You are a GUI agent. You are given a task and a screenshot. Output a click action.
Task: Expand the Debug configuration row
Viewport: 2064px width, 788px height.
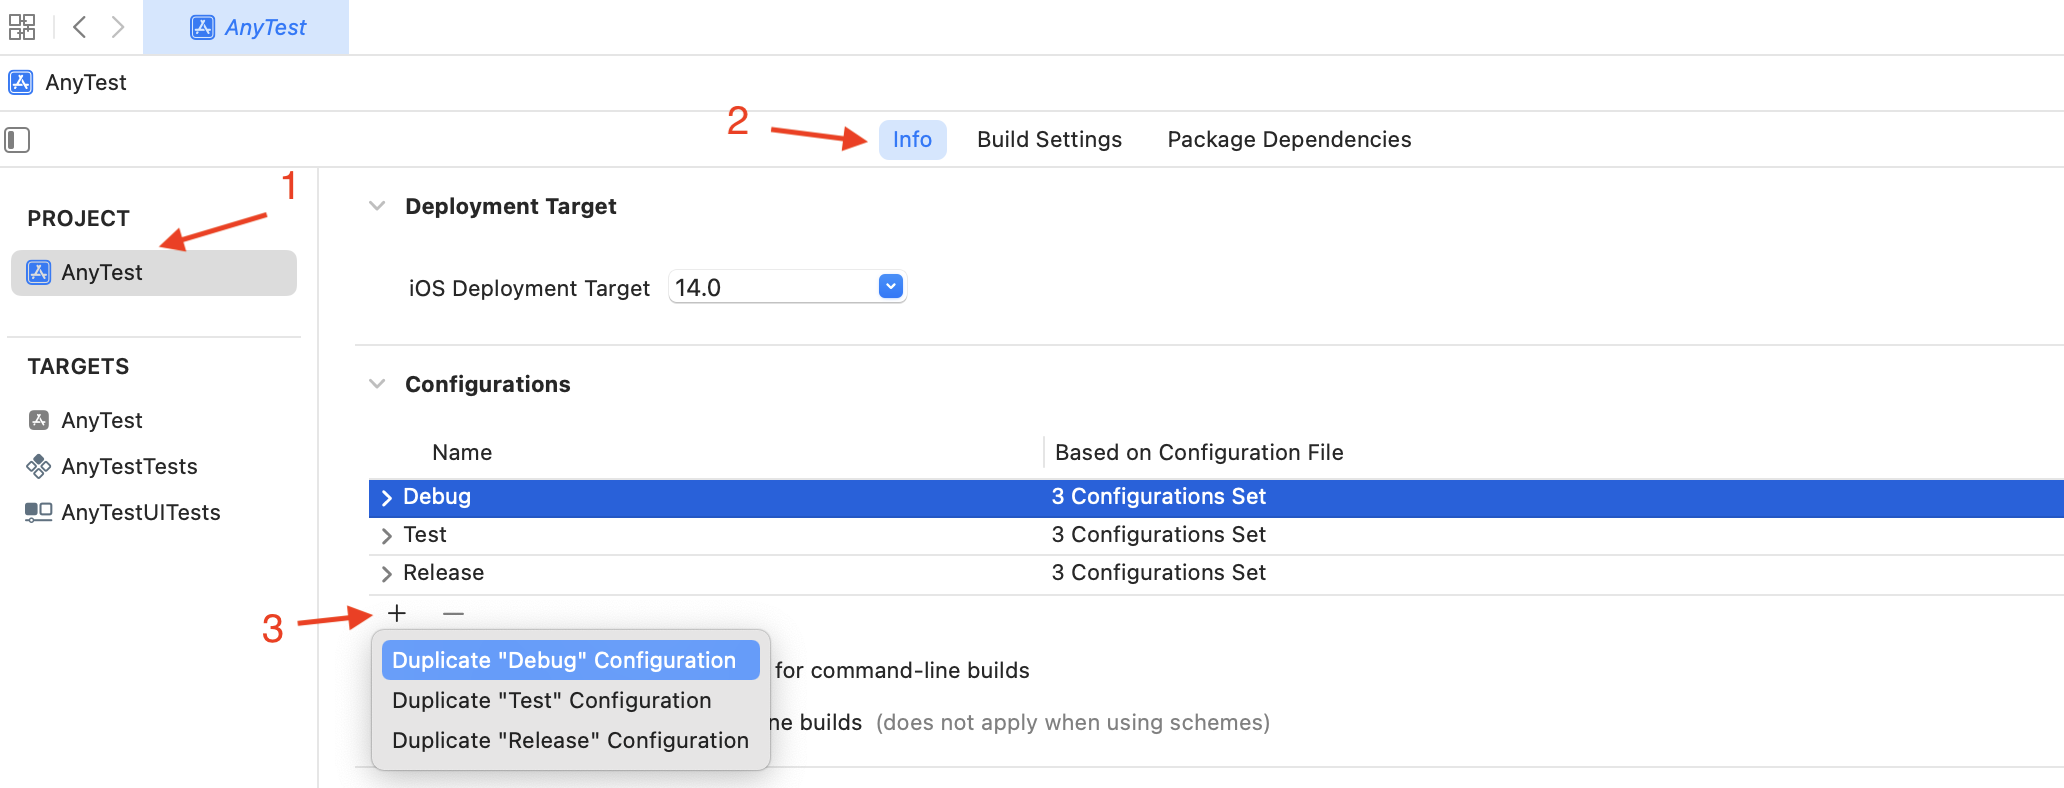click(387, 497)
